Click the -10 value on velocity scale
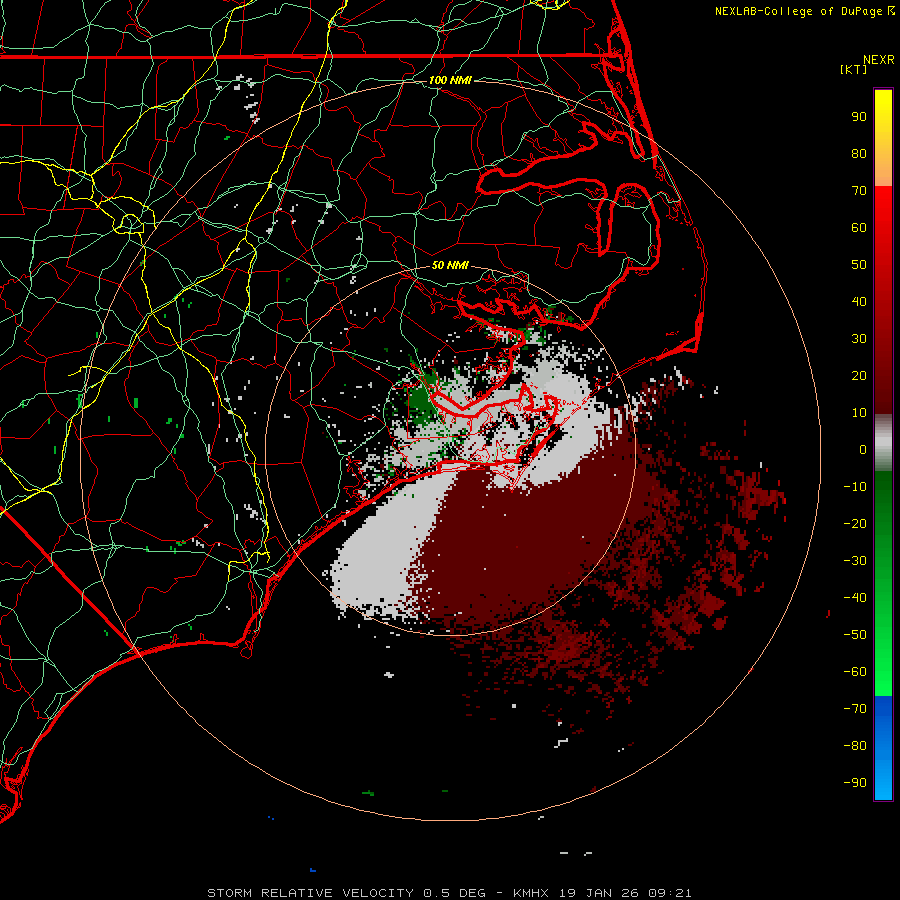 pyautogui.click(x=855, y=487)
